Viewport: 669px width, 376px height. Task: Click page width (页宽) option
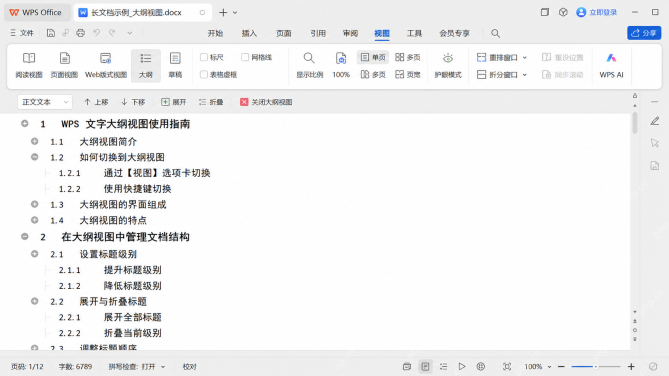[407, 75]
